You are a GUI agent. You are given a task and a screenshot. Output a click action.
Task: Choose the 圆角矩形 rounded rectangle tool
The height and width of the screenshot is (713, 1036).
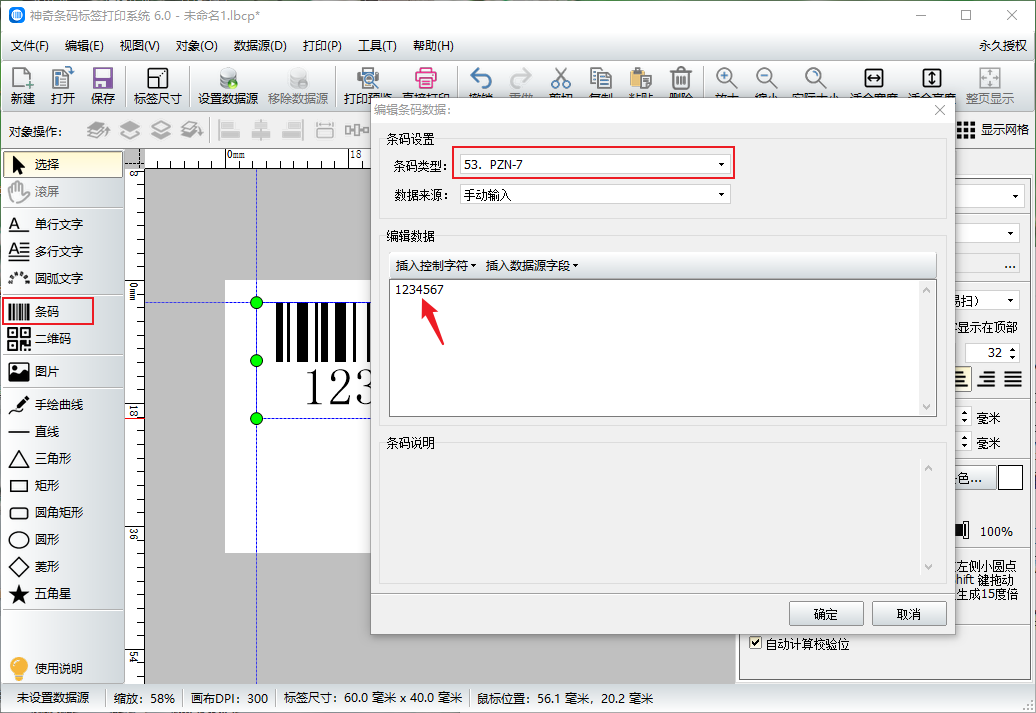tap(63, 513)
